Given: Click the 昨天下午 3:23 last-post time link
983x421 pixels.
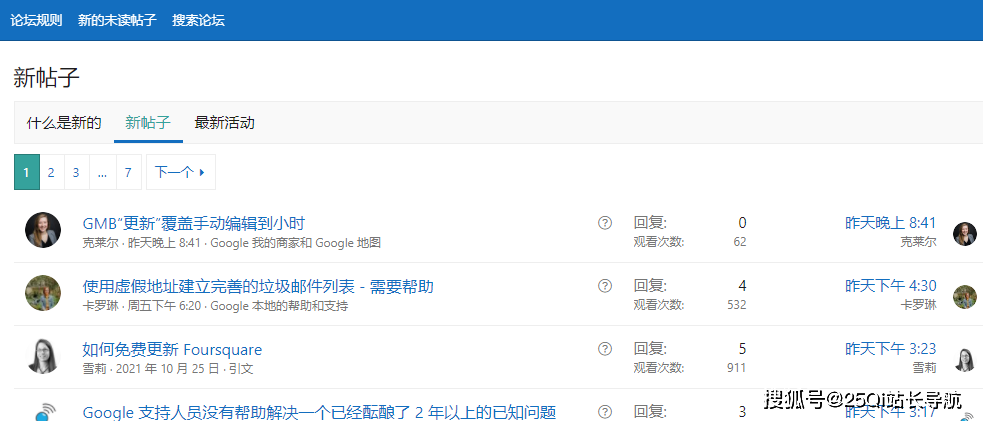Looking at the screenshot, I should click(890, 349).
